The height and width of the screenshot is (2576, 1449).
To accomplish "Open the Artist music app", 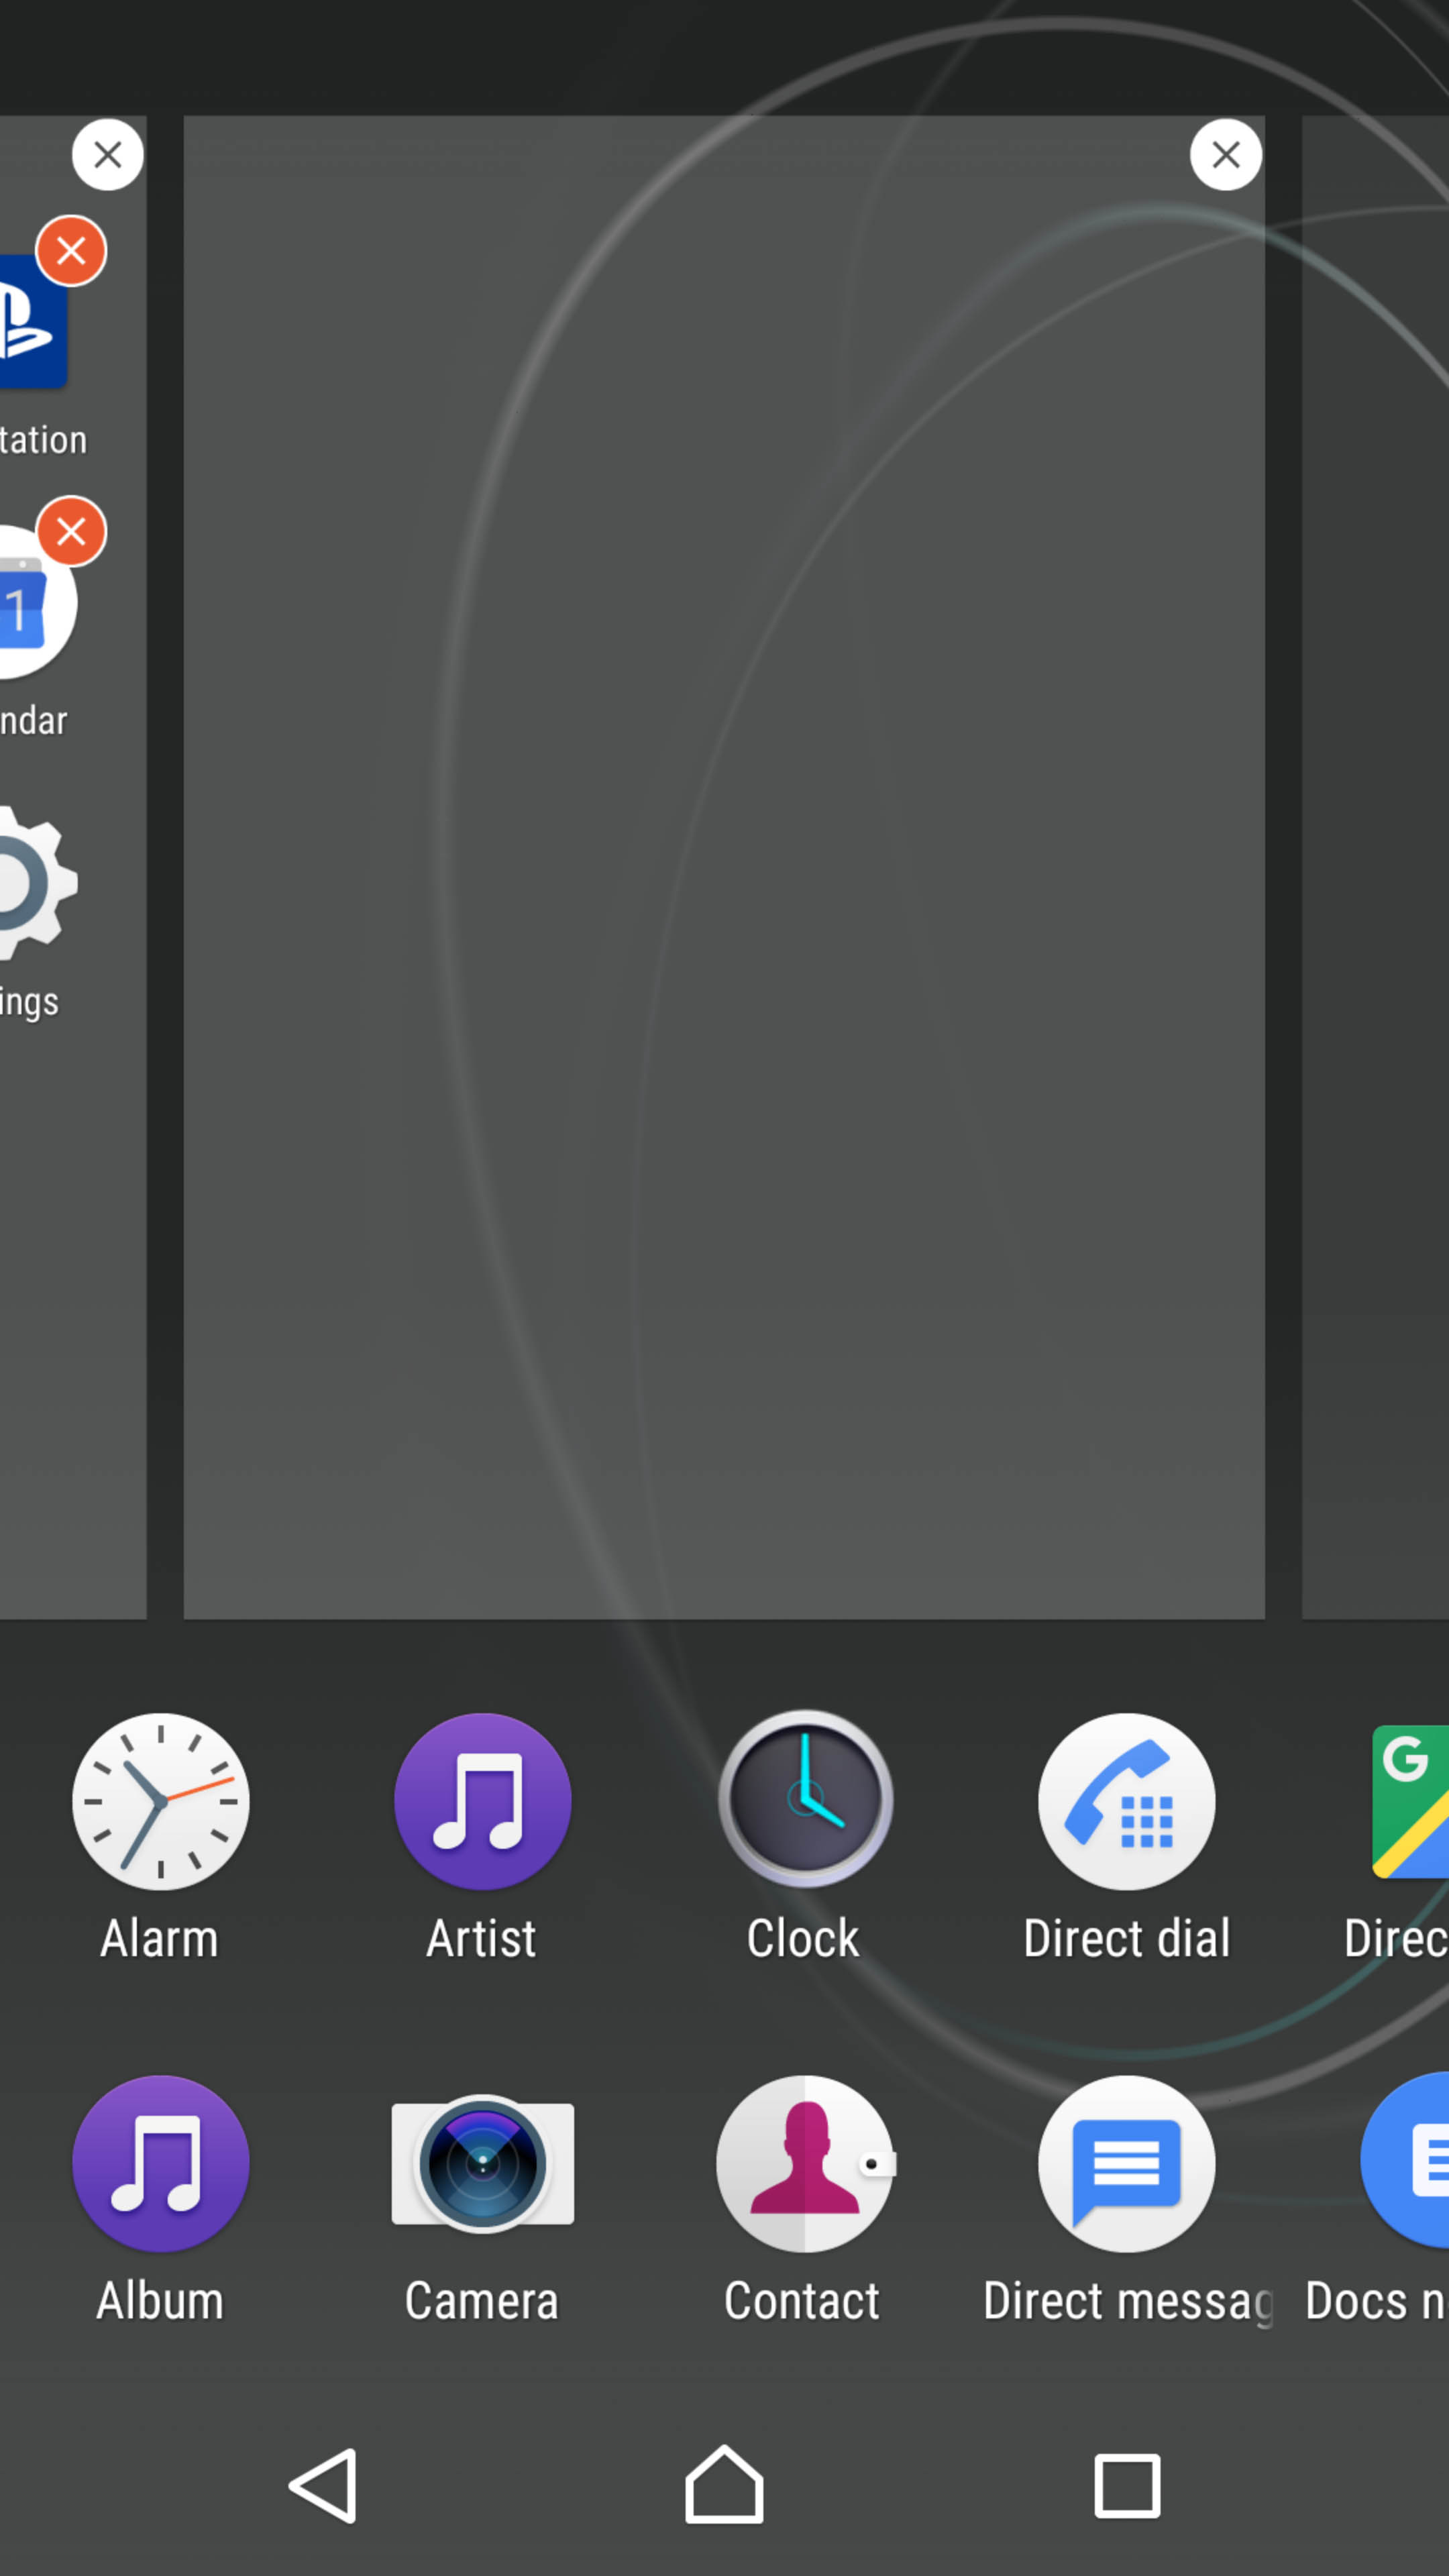I will click(x=482, y=1801).
